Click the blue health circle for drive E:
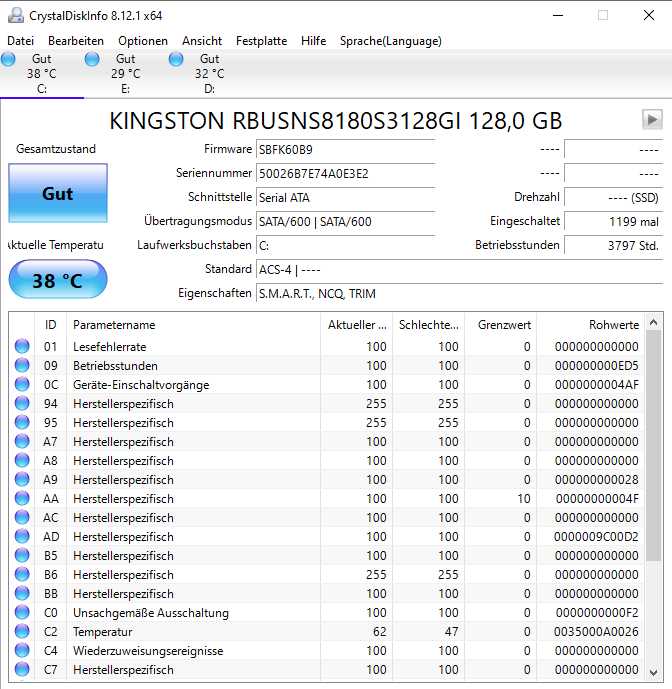This screenshot has height=689, width=672. pos(92,59)
